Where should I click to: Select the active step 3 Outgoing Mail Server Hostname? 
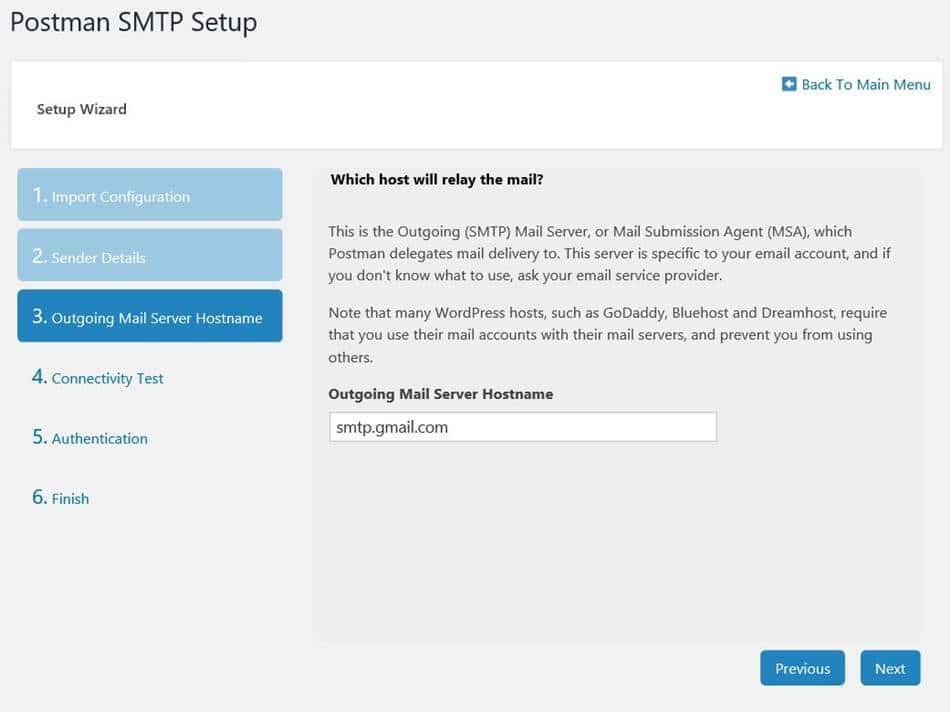click(149, 315)
